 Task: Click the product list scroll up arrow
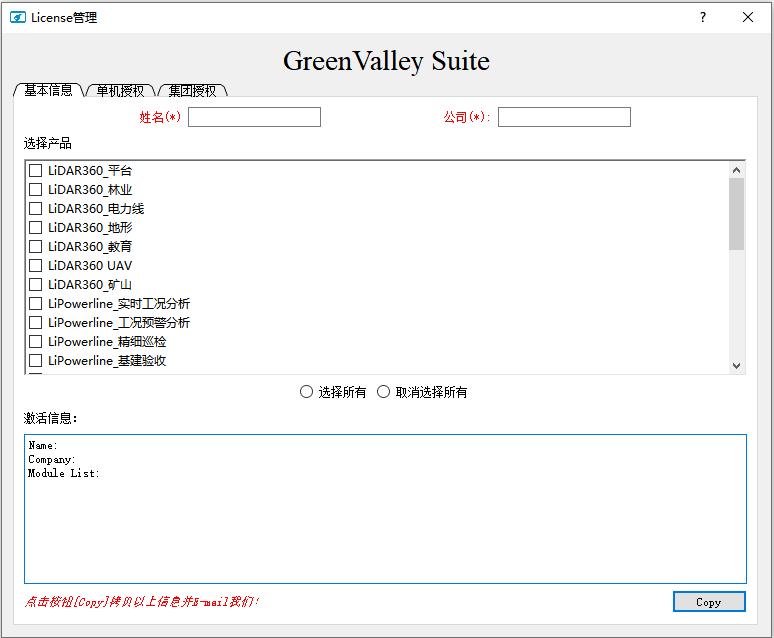pyautogui.click(x=736, y=170)
